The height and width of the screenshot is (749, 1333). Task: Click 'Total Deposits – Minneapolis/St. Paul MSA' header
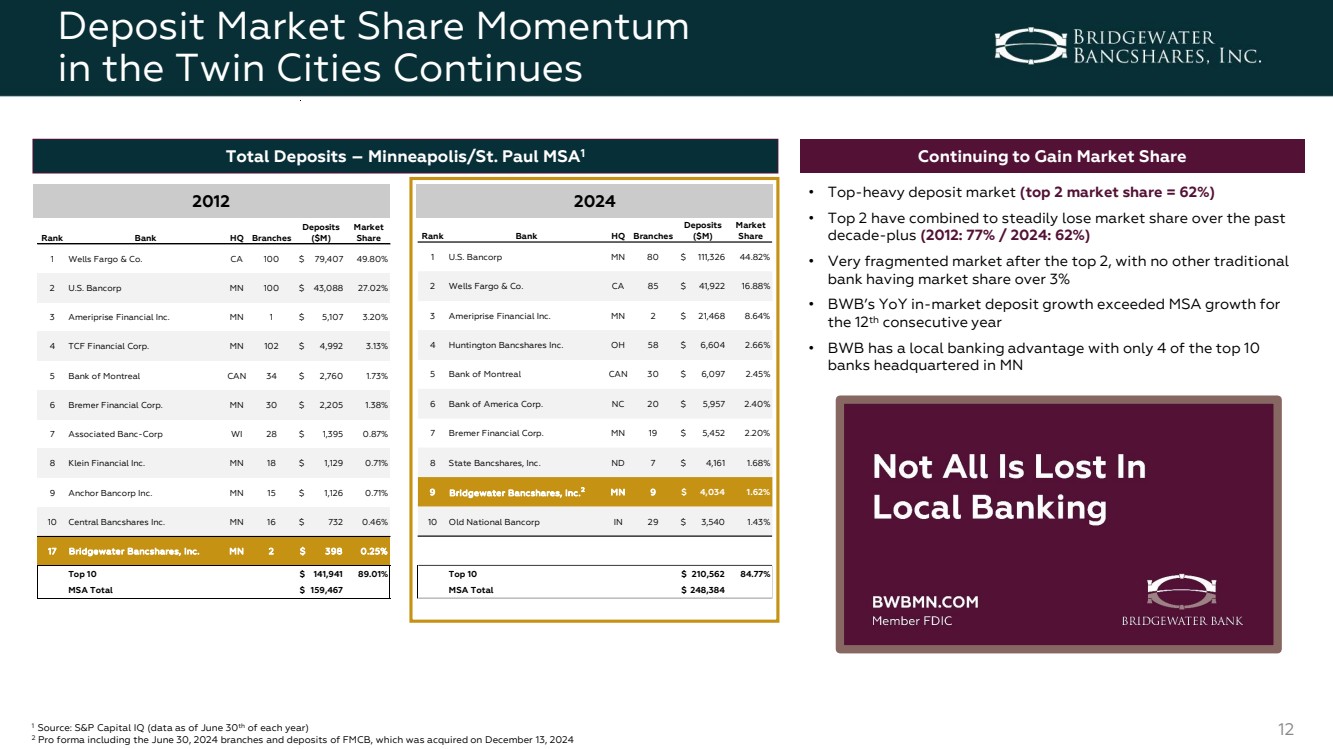(405, 156)
